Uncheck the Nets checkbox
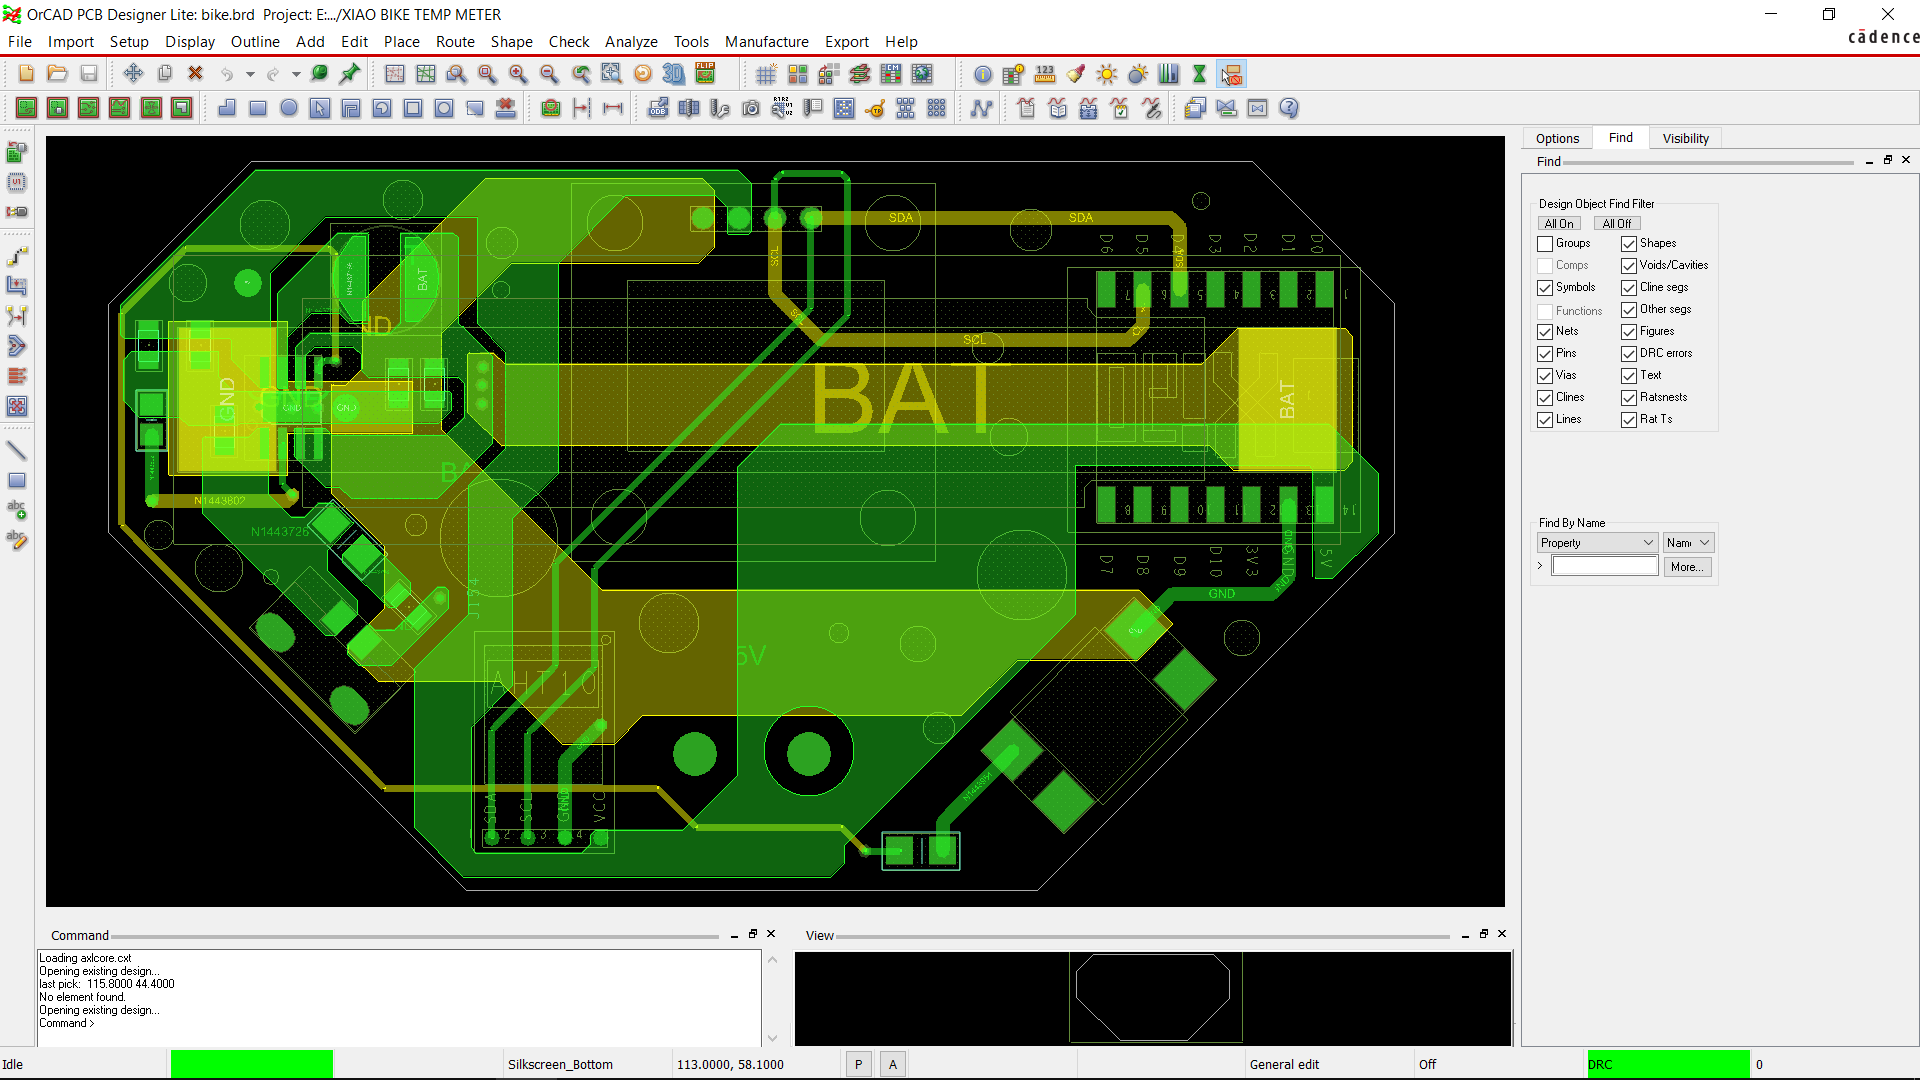Viewport: 1920px width, 1080px height. tap(1545, 332)
